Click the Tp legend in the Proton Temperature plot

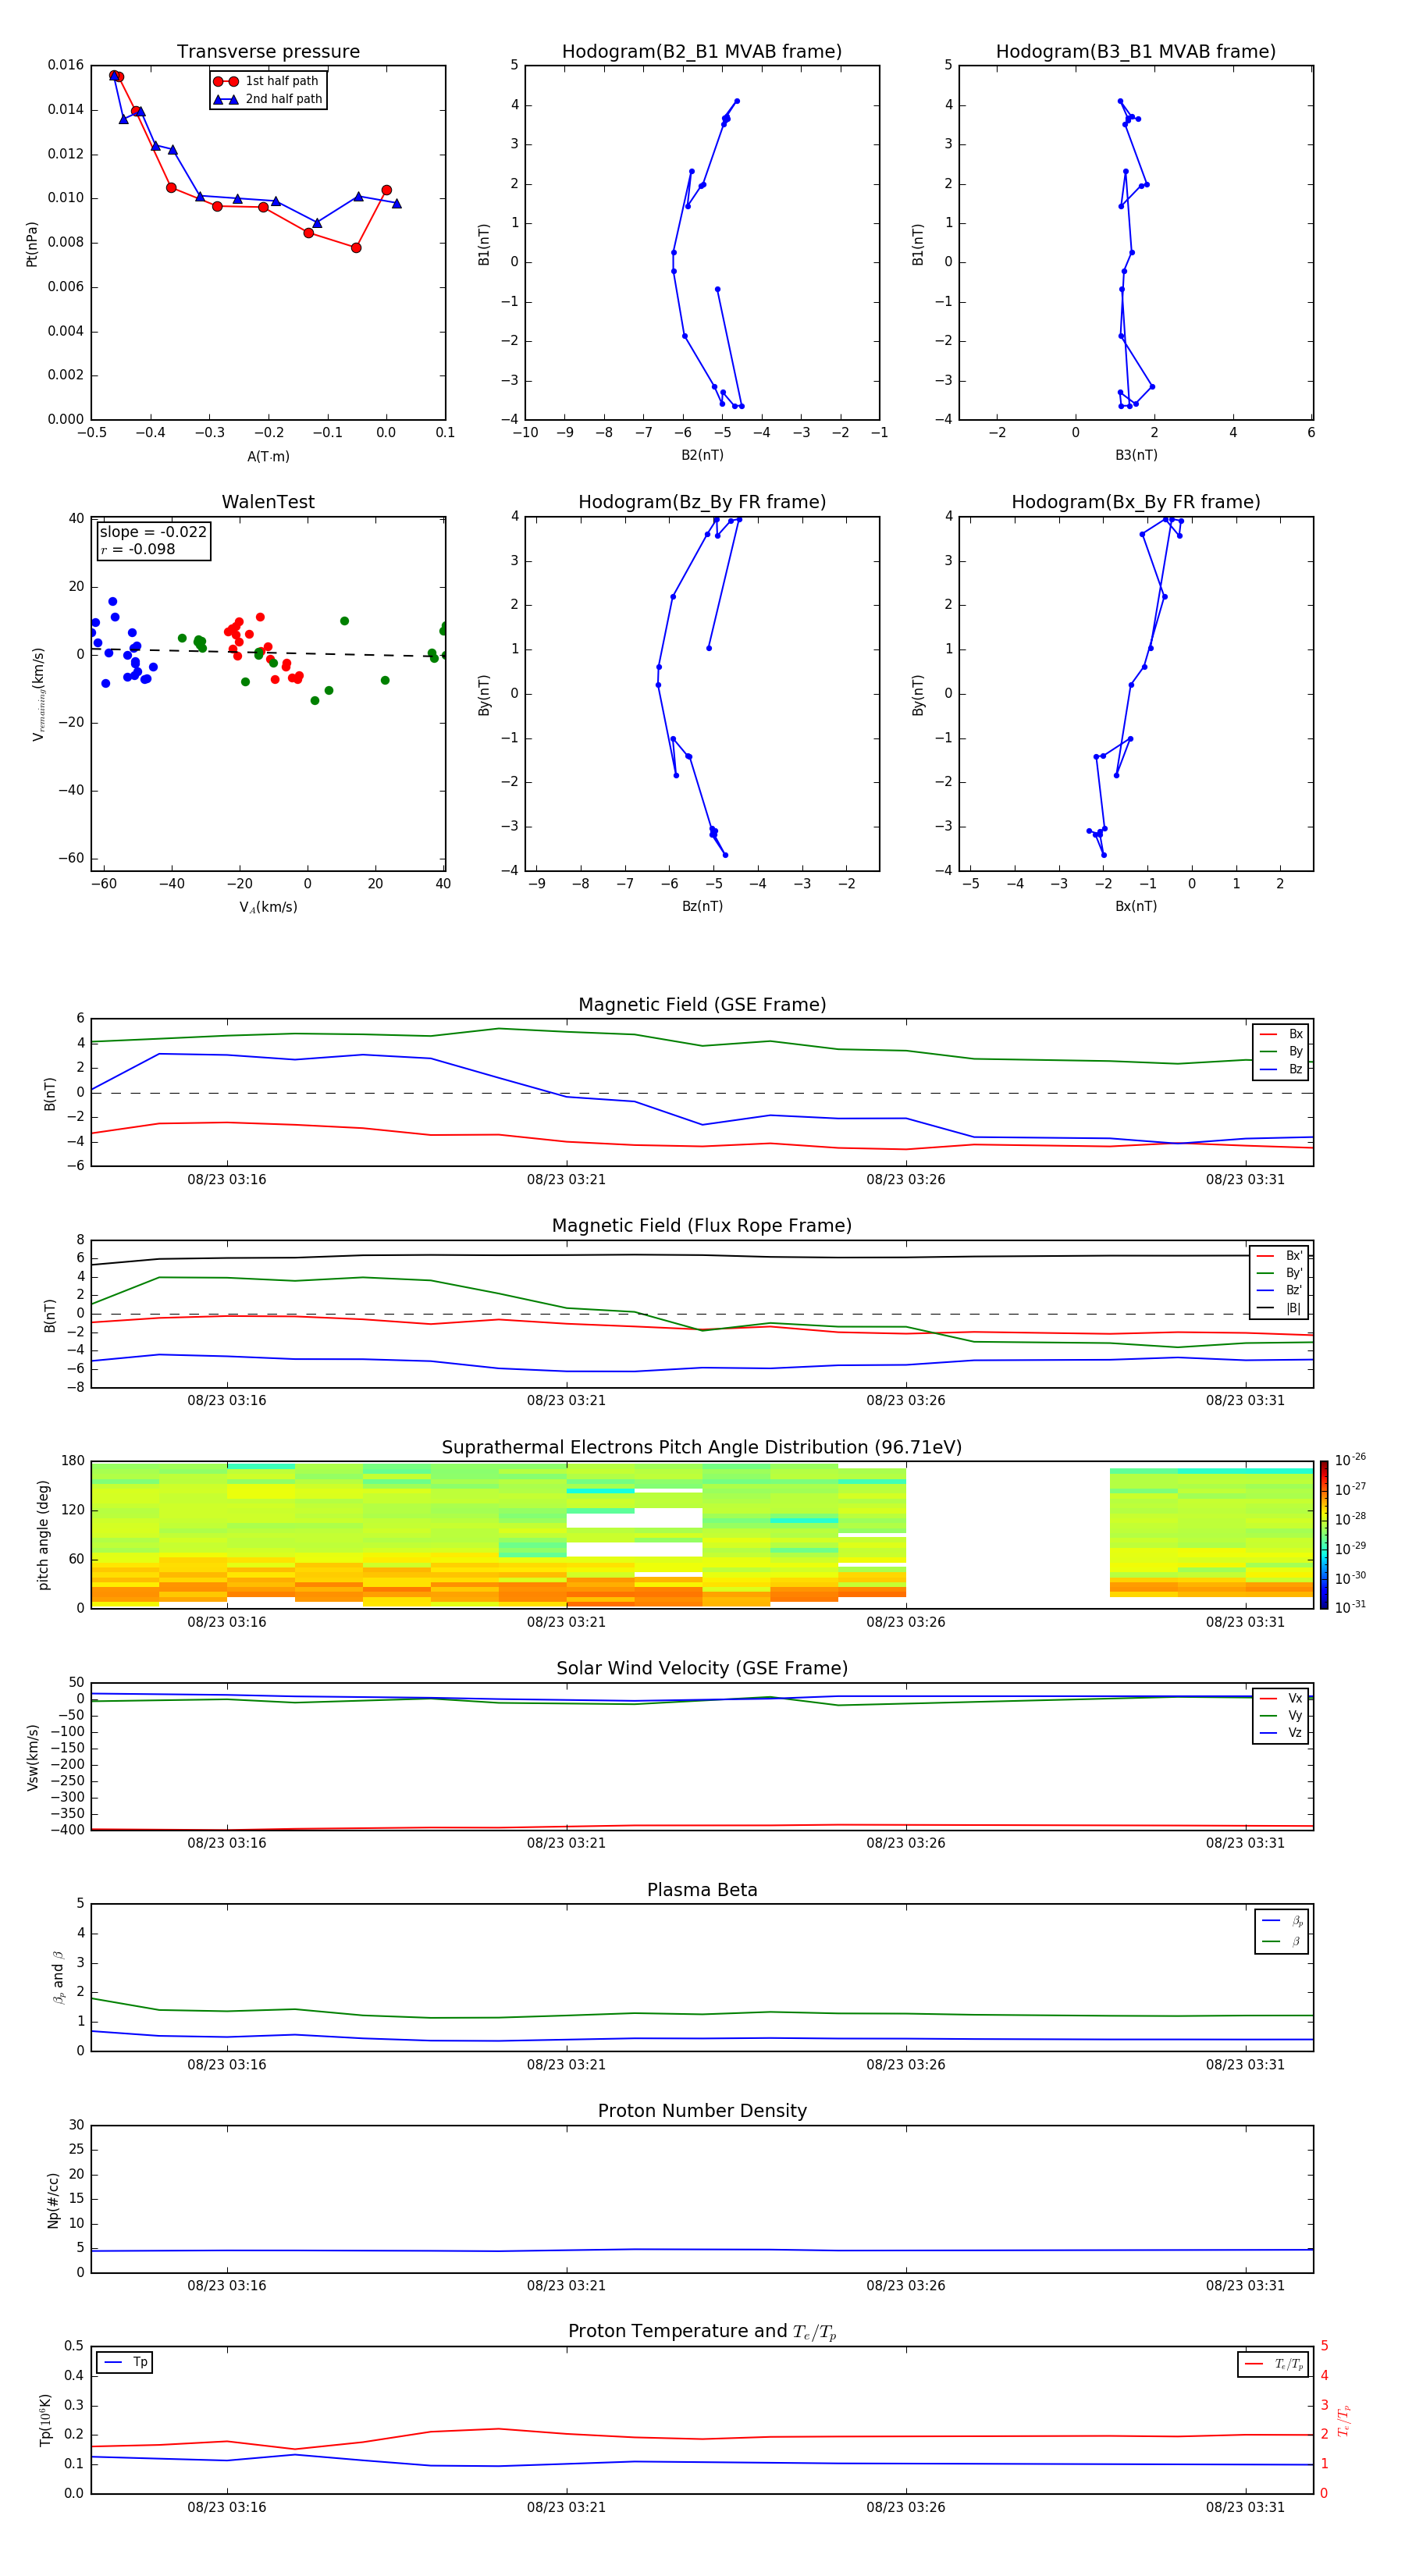click(125, 2362)
